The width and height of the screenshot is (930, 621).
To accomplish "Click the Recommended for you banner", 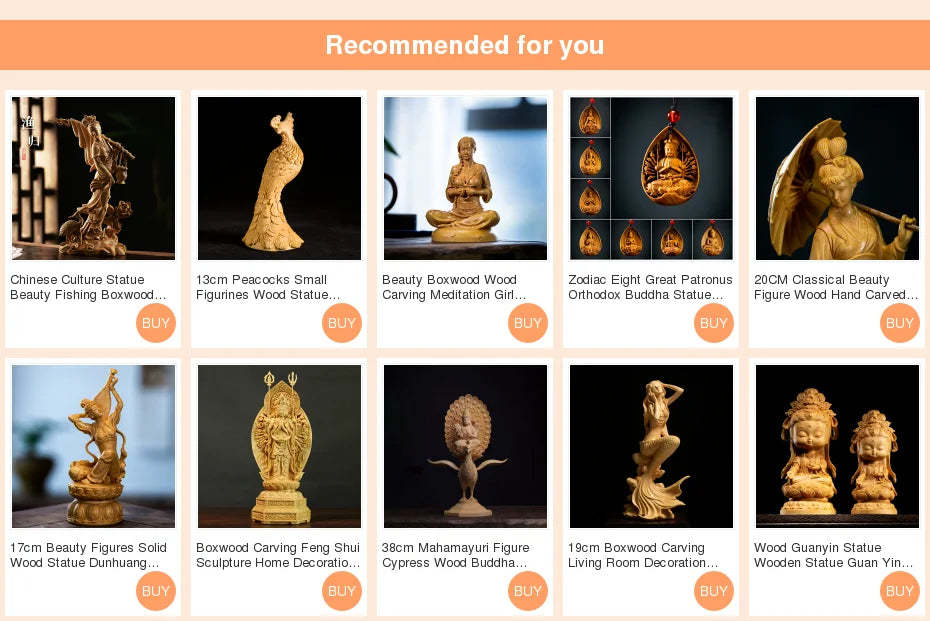I will point(465,45).
